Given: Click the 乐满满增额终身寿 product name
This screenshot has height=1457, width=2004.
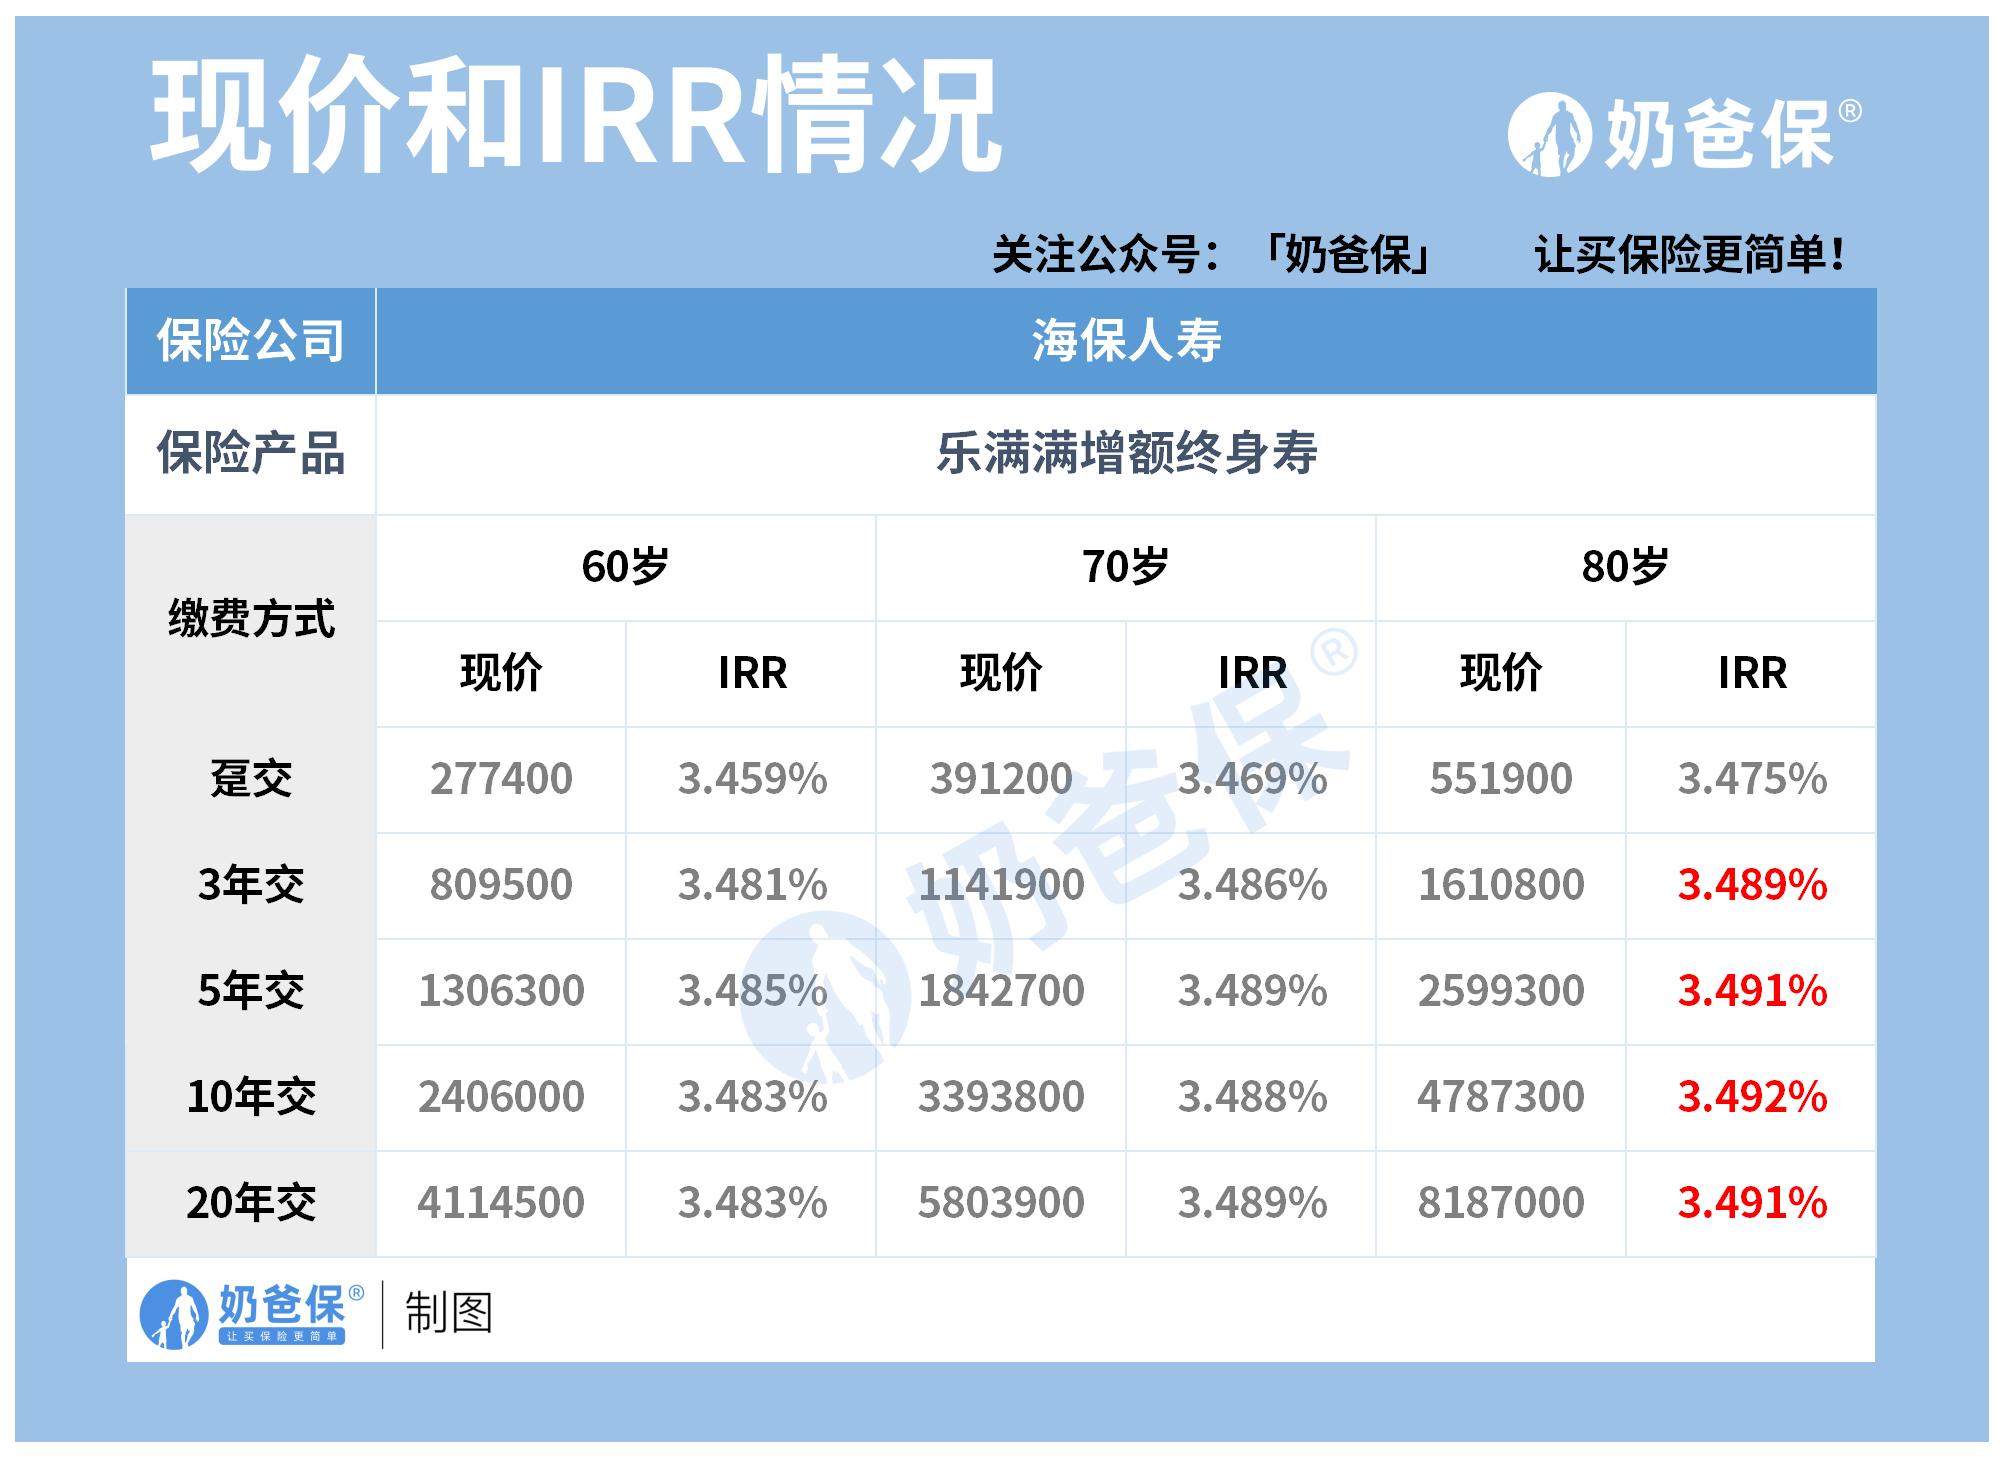Looking at the screenshot, I should pyautogui.click(x=1126, y=454).
